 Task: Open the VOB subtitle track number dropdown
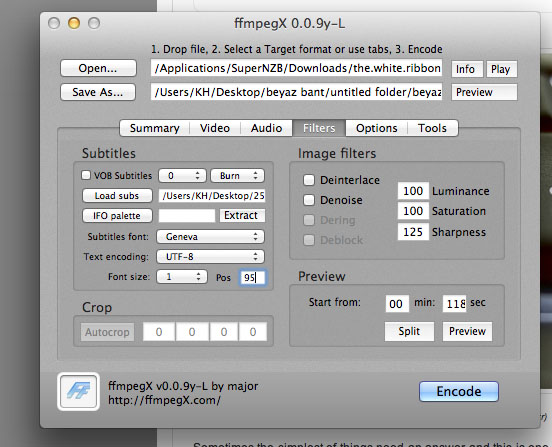(182, 175)
